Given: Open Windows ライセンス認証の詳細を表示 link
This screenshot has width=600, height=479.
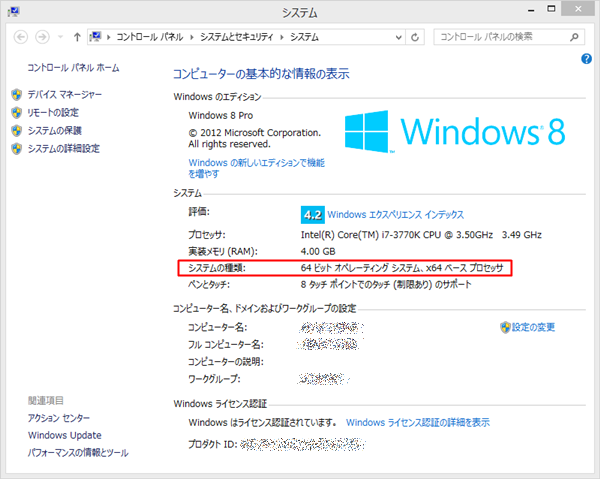Looking at the screenshot, I should [x=418, y=422].
